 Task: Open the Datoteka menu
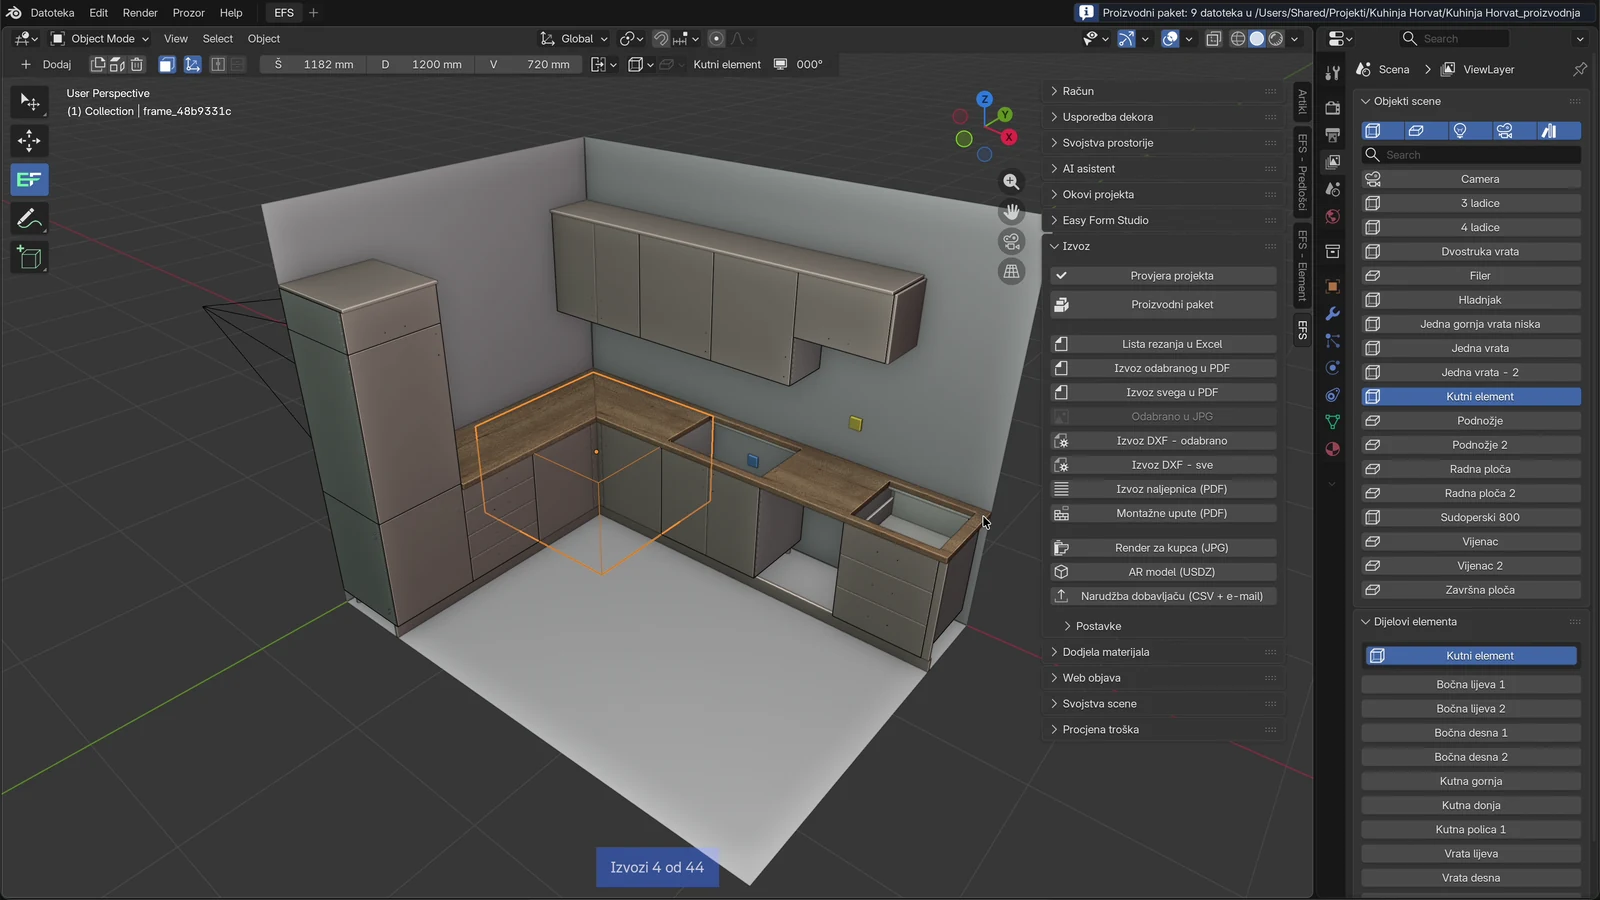52,13
